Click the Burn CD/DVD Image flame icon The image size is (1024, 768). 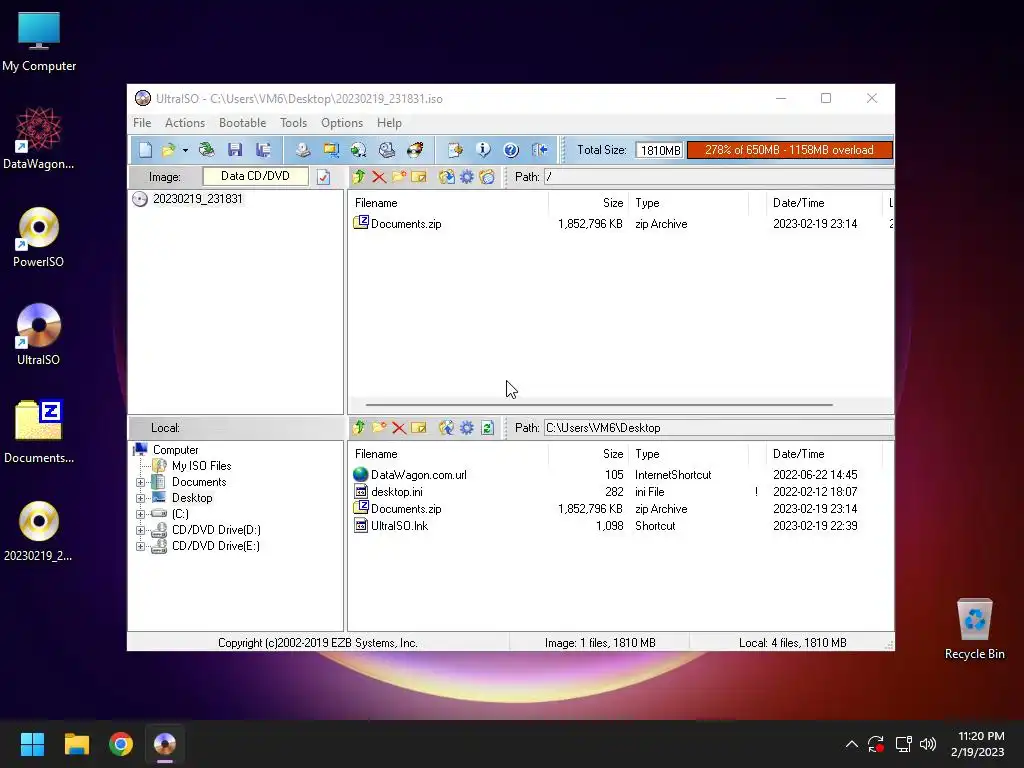[x=415, y=150]
